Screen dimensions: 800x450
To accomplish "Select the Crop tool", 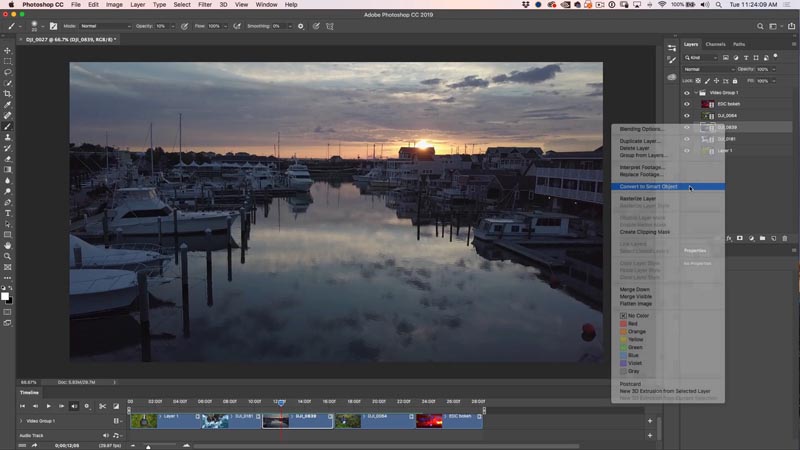I will pyautogui.click(x=7, y=94).
